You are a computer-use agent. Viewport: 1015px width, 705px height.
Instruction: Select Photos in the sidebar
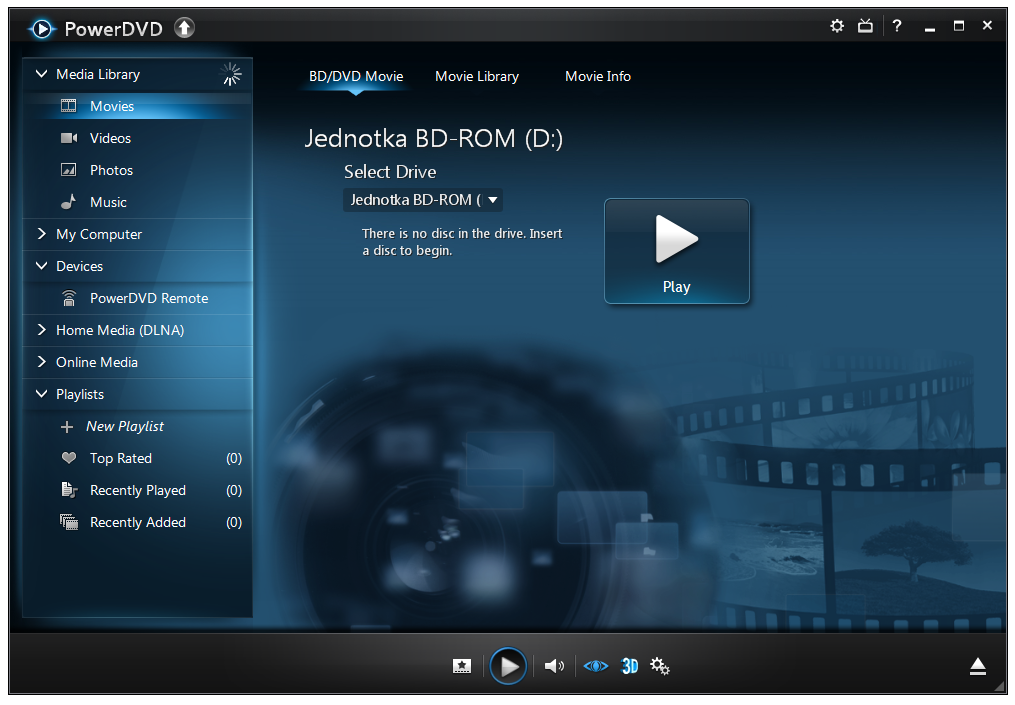pyautogui.click(x=137, y=170)
